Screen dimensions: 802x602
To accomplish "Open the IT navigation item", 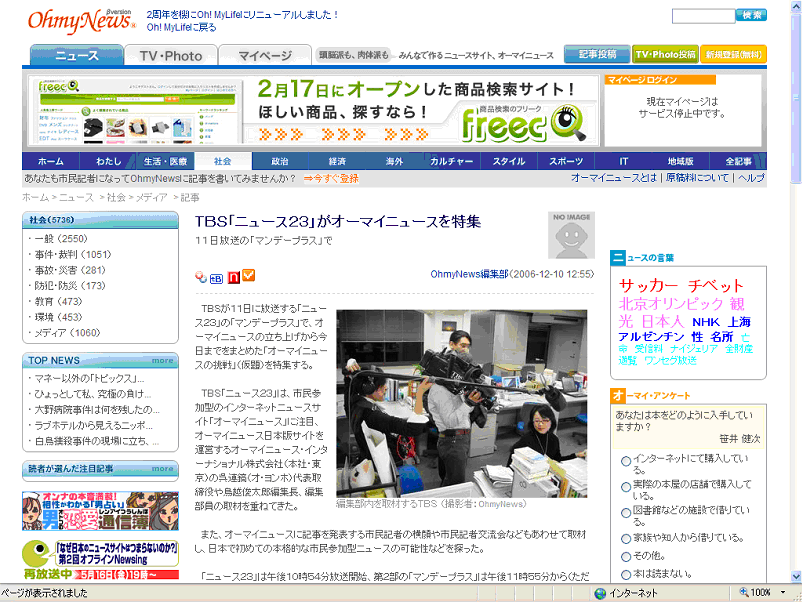I will click(623, 161).
